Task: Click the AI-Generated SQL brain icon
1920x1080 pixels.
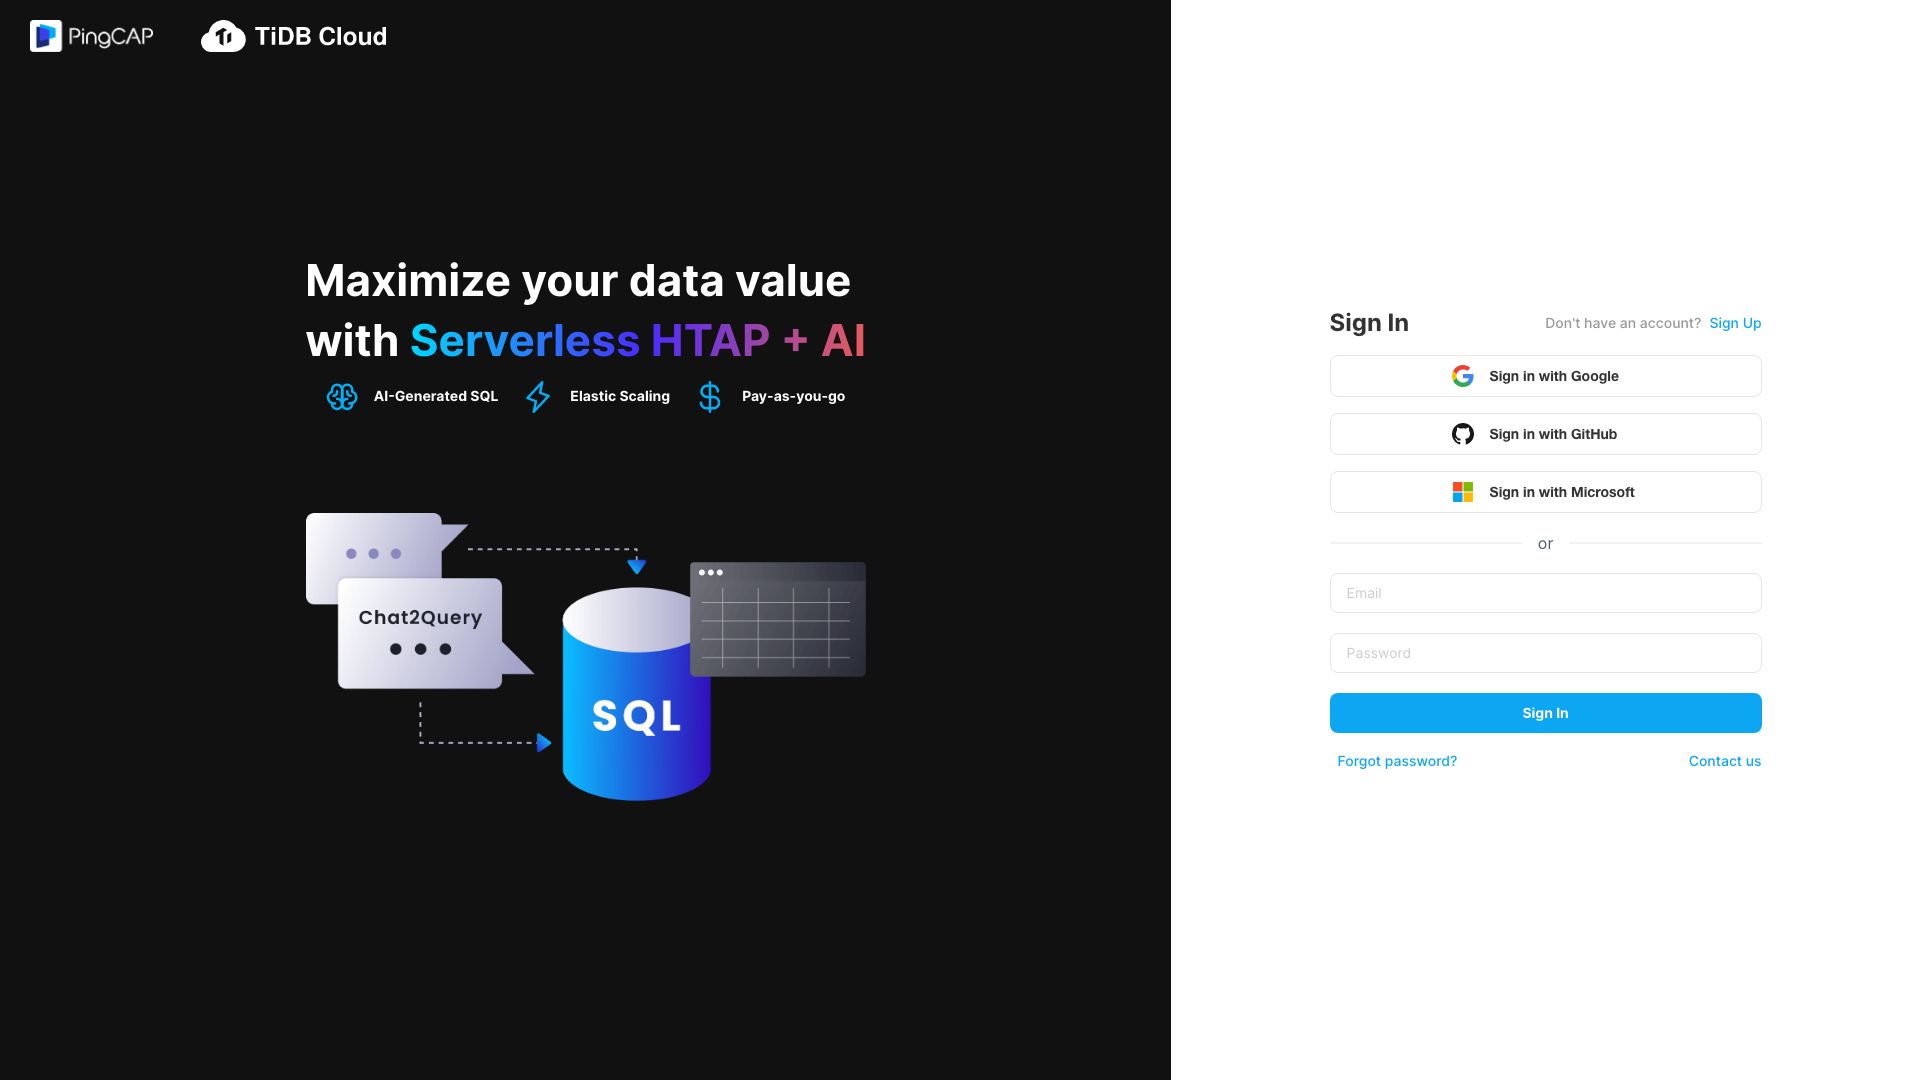Action: (342, 397)
